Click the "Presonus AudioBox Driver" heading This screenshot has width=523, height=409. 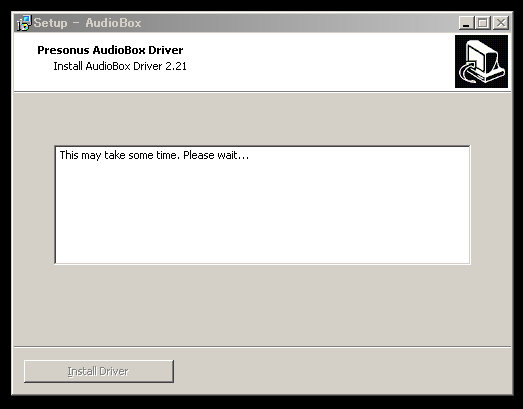click(x=110, y=50)
